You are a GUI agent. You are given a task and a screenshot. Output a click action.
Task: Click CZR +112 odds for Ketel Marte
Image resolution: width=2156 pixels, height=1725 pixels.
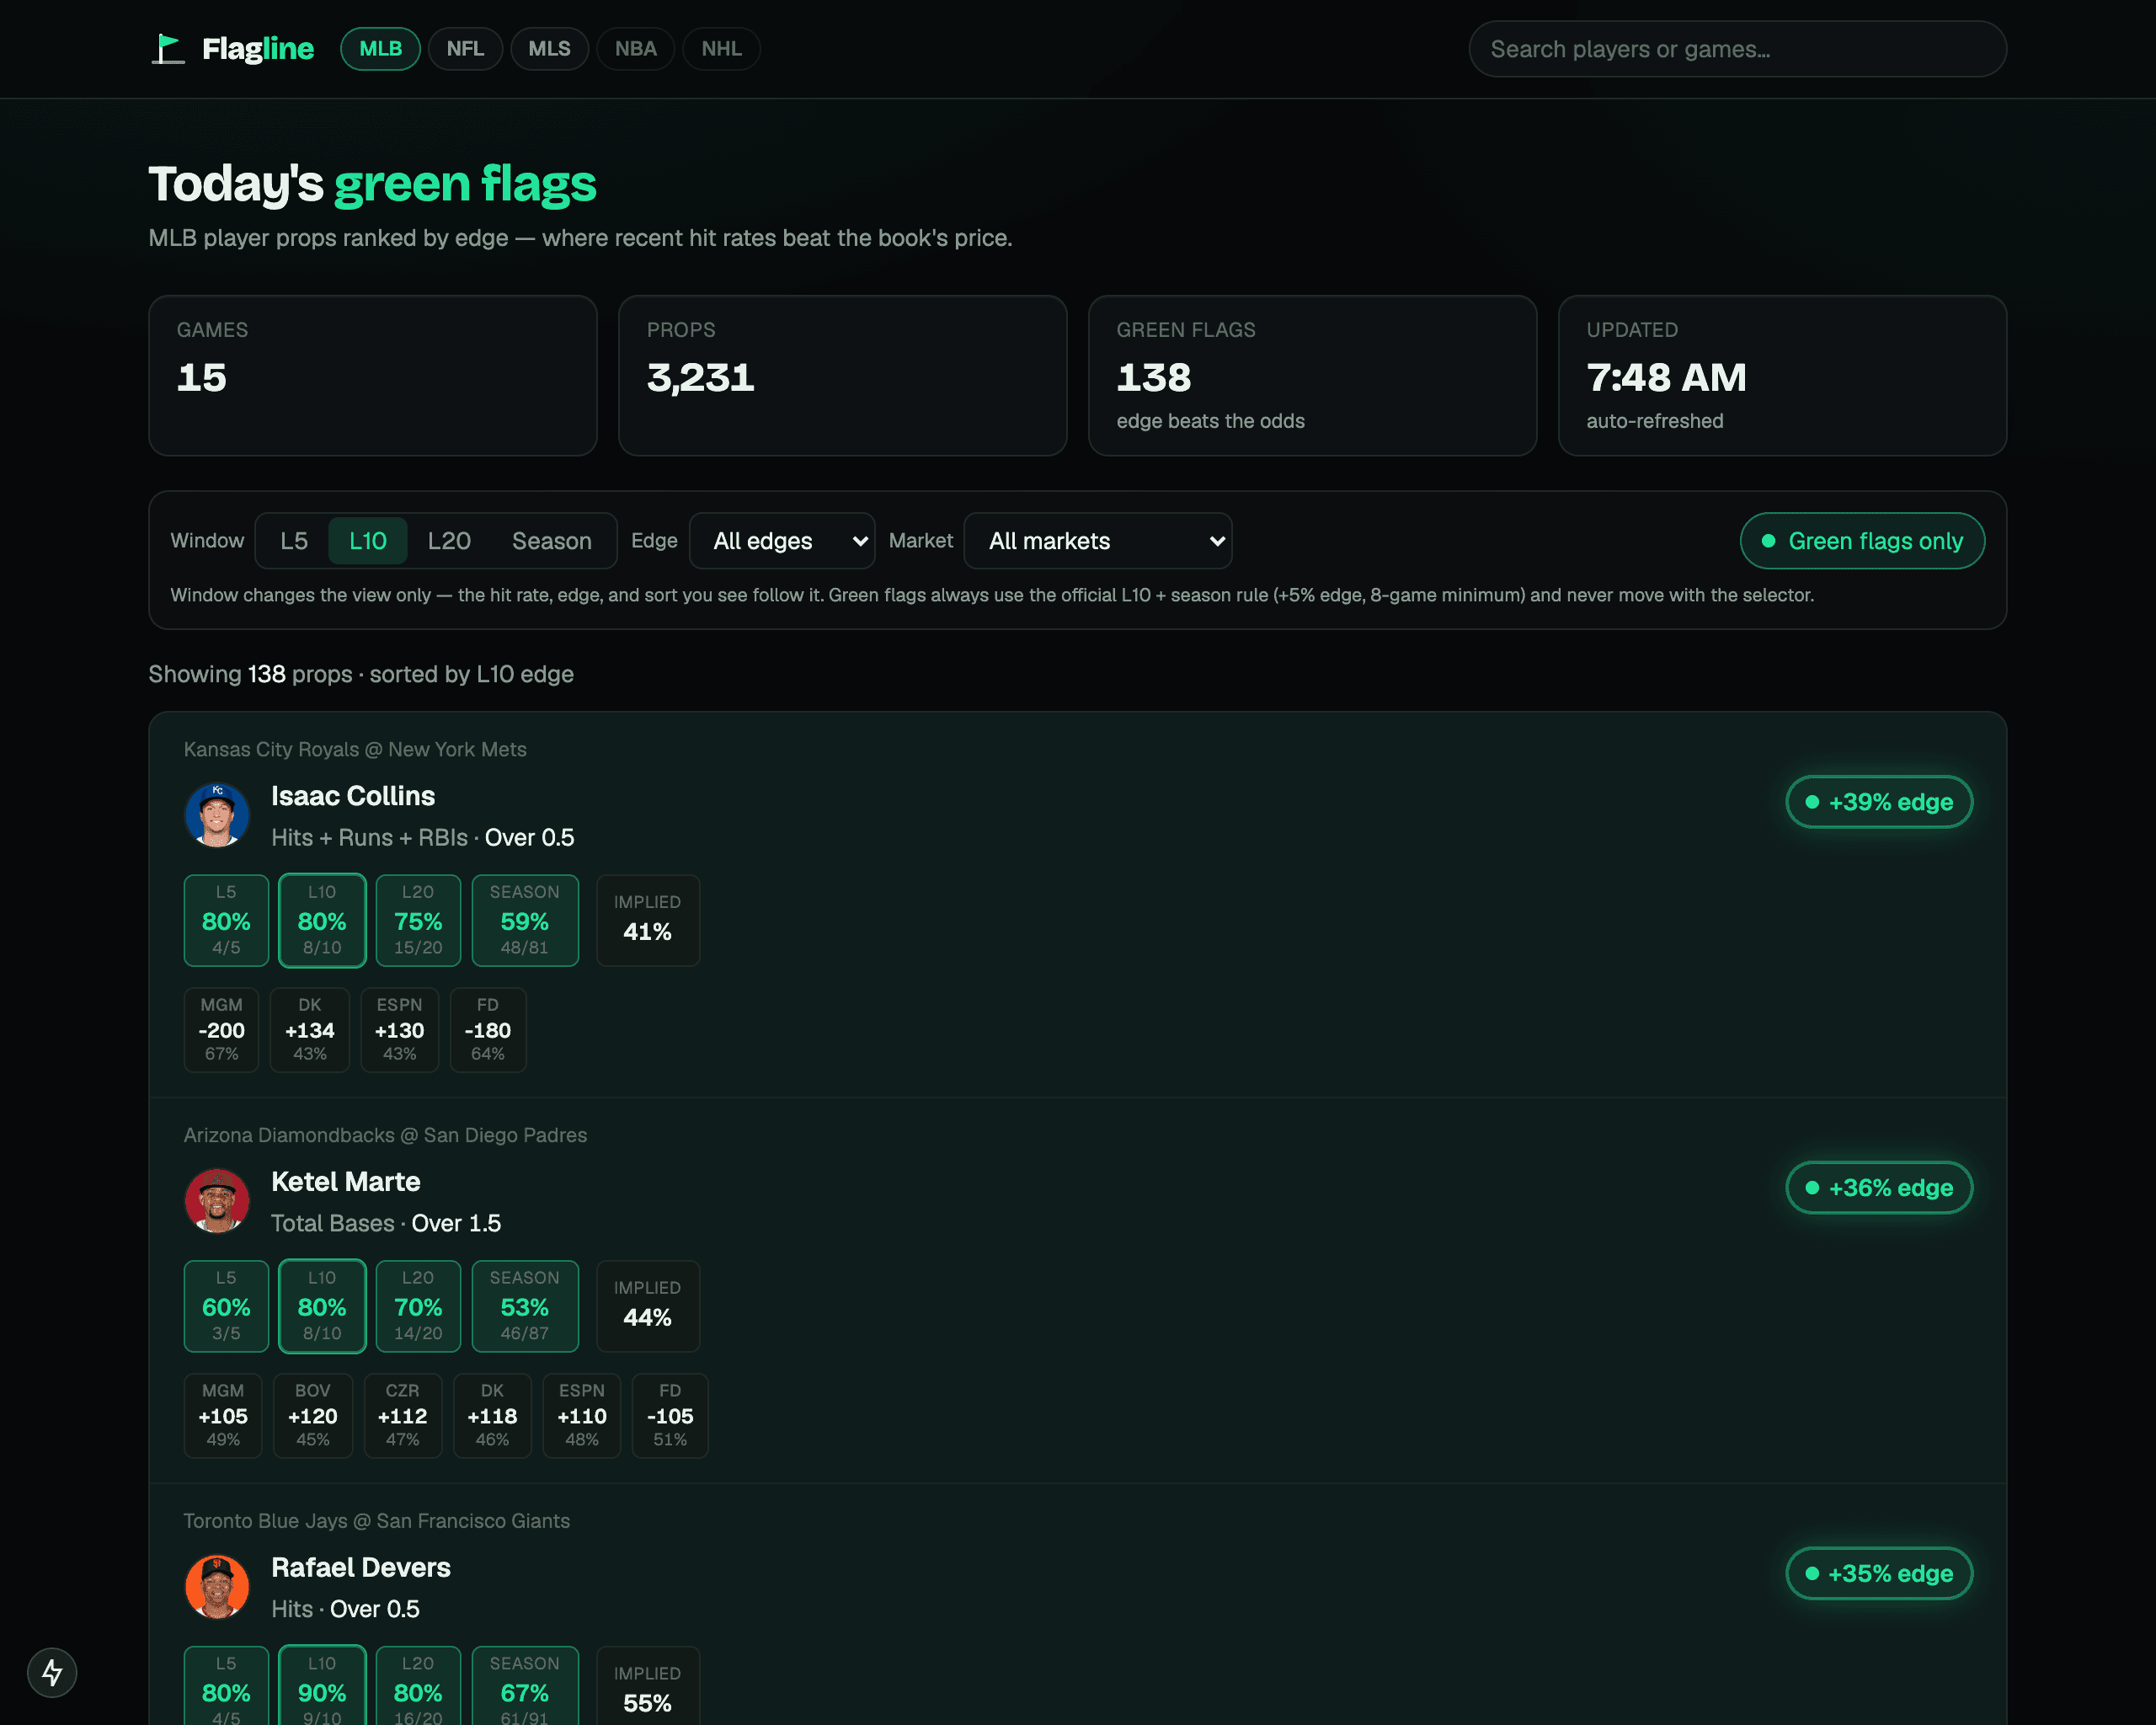(x=403, y=1416)
